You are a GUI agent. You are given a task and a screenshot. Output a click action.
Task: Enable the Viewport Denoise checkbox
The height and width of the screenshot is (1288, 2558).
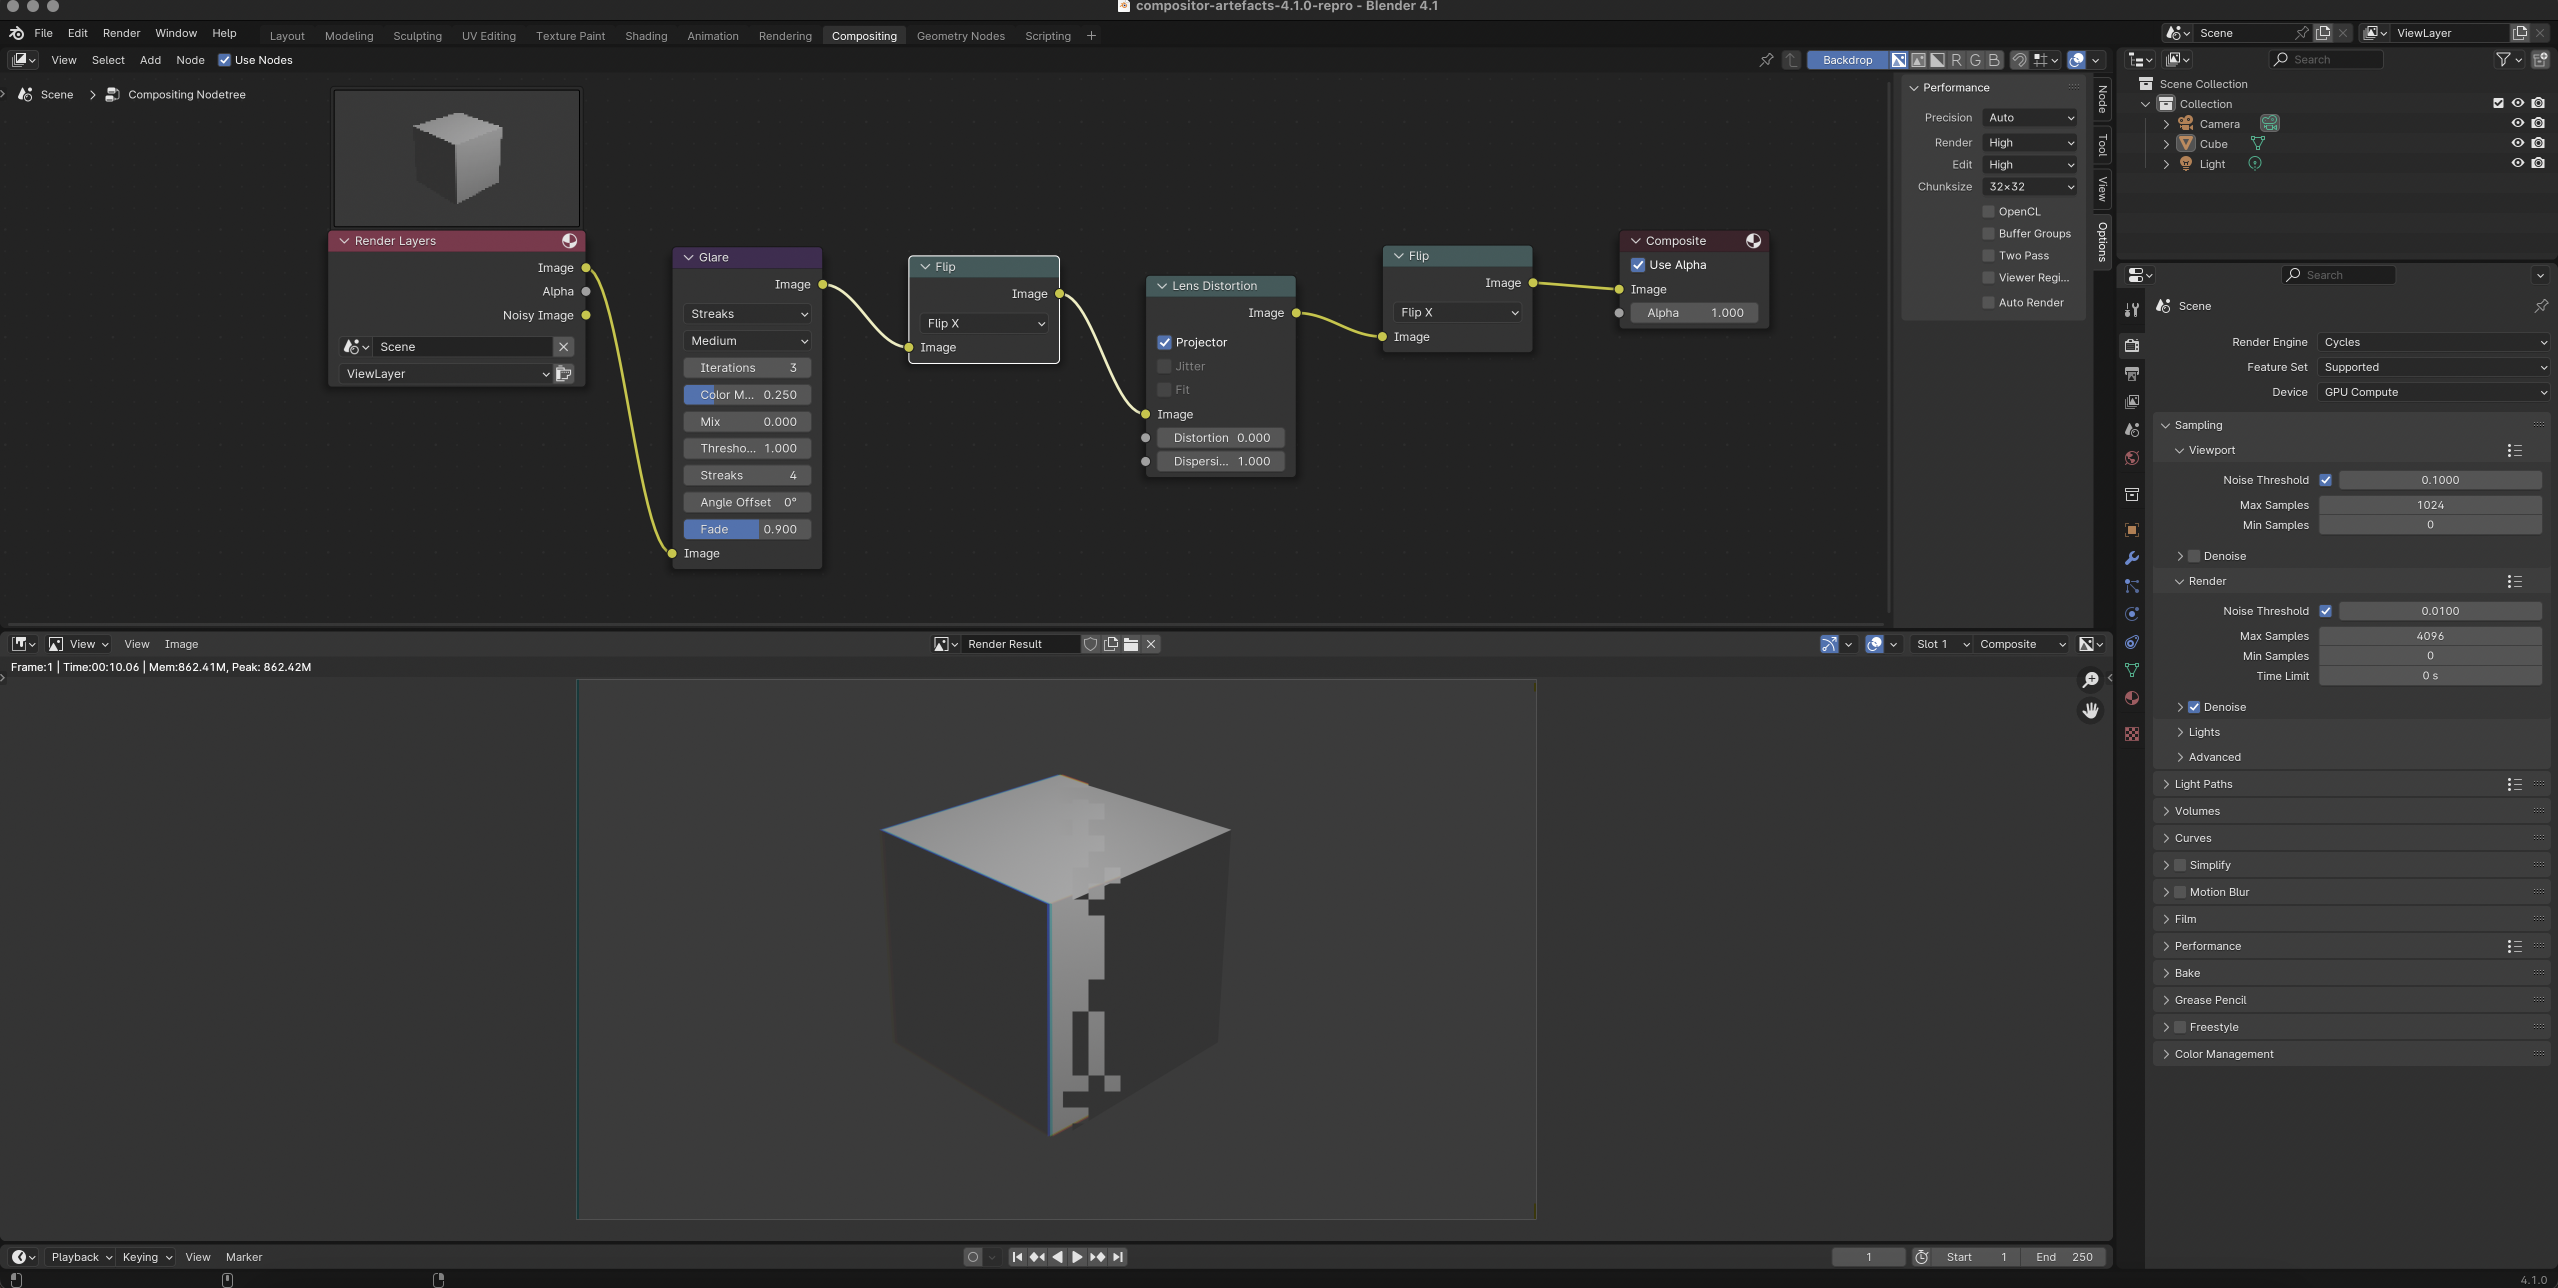2194,556
